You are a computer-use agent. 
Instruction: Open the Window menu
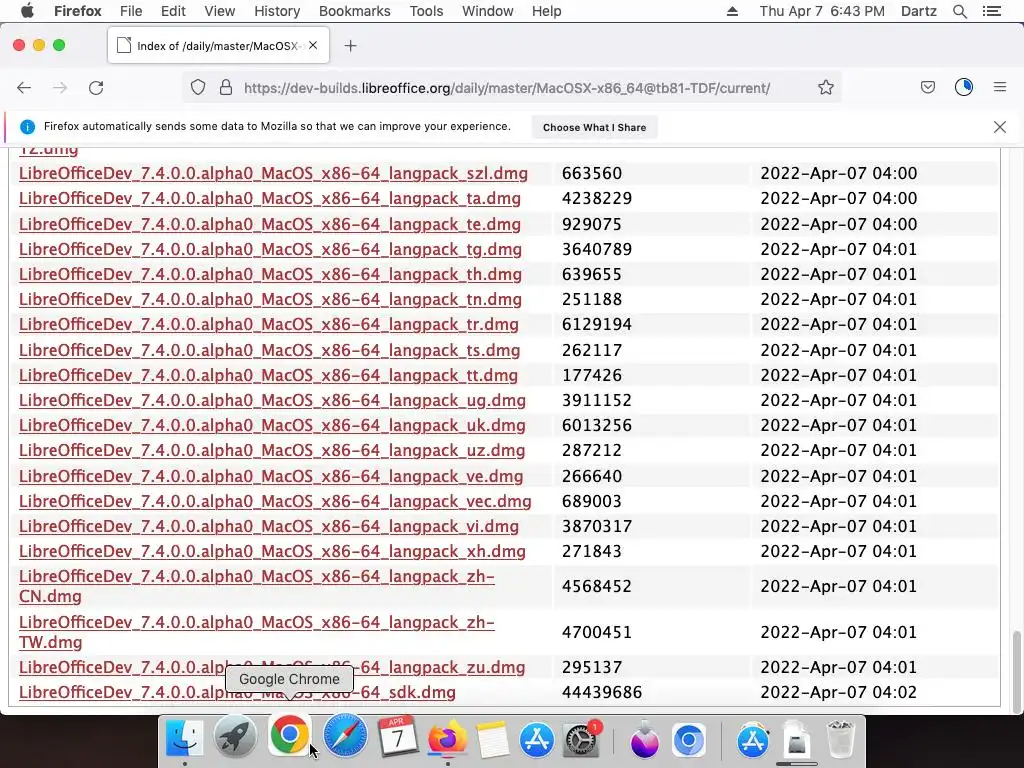point(487,11)
